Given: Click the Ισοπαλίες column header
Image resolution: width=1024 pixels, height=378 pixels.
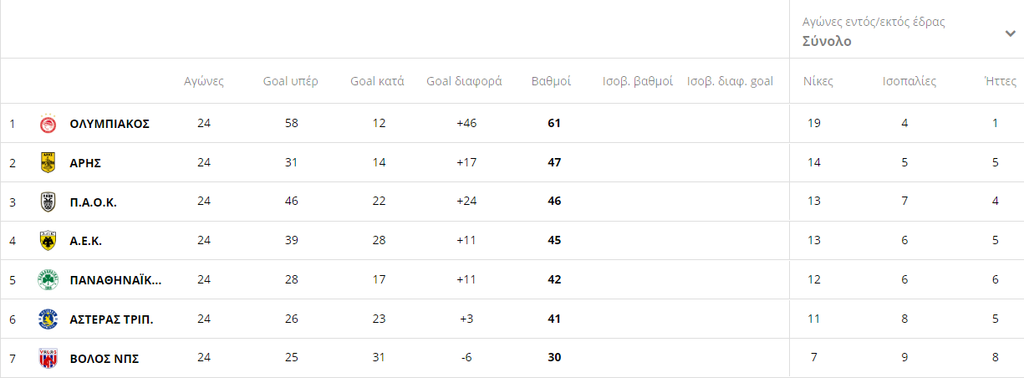Looking at the screenshot, I should [909, 82].
